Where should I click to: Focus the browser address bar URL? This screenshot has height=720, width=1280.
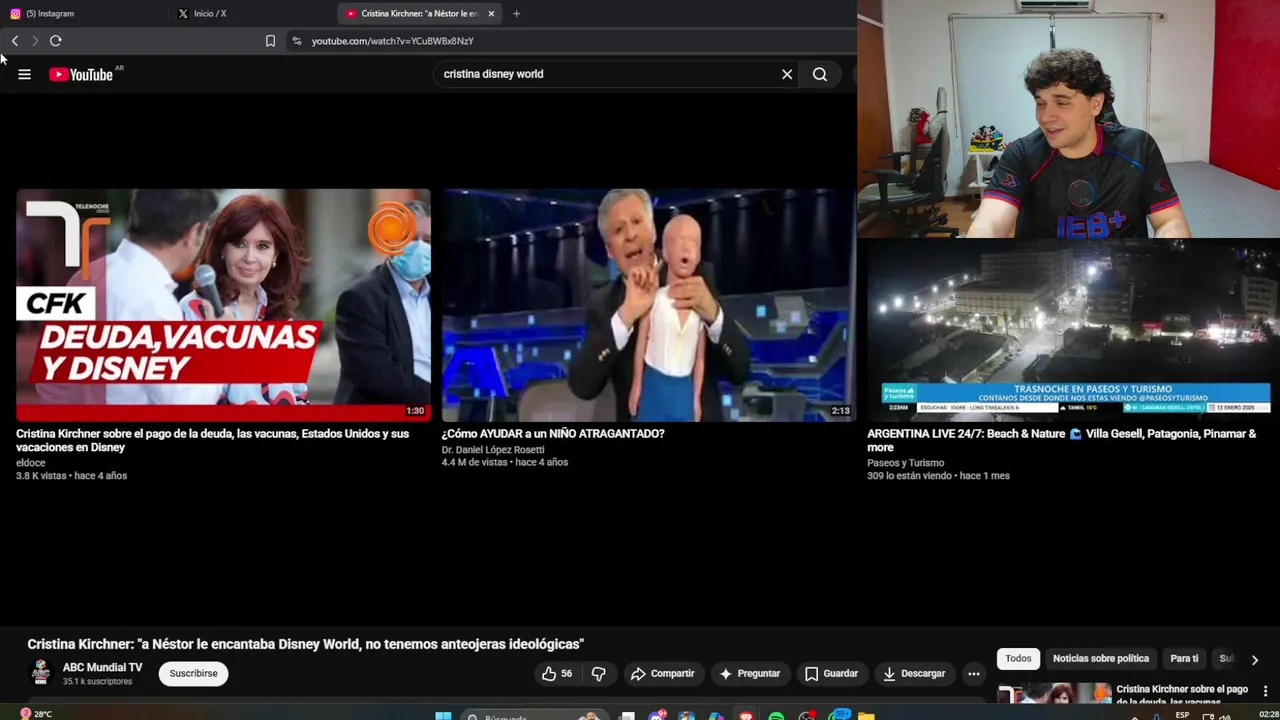click(392, 41)
